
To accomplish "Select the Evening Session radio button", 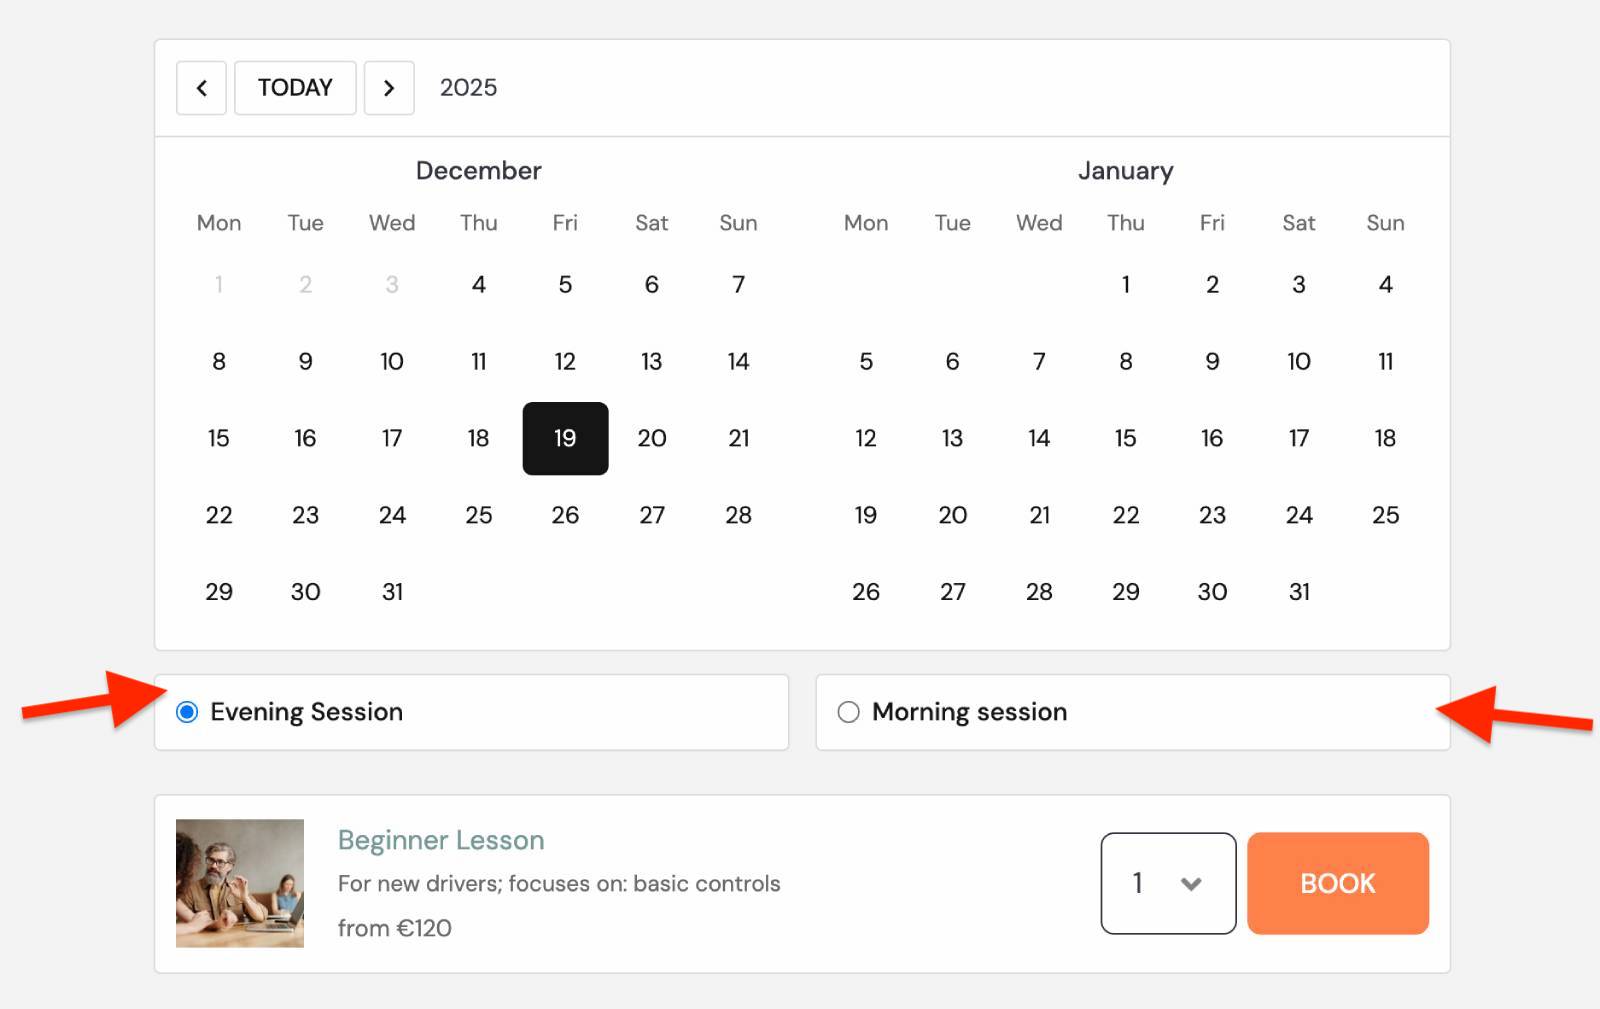I will (x=187, y=712).
